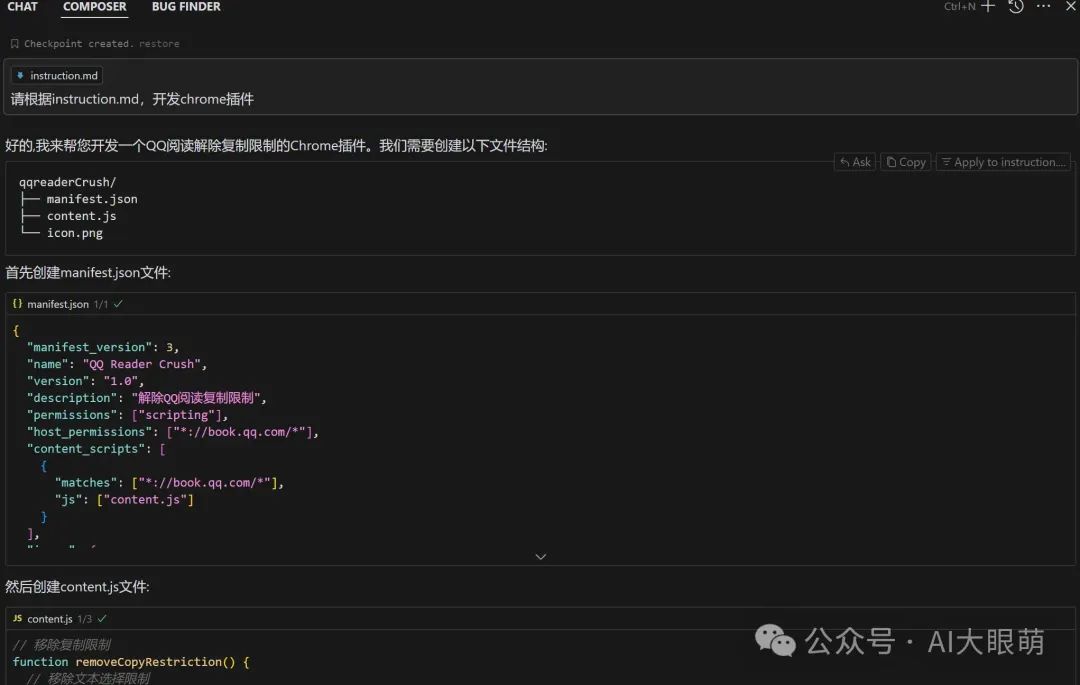The width and height of the screenshot is (1080, 685).
Task: Click the instruction.md file chip icon
Action: [20, 76]
